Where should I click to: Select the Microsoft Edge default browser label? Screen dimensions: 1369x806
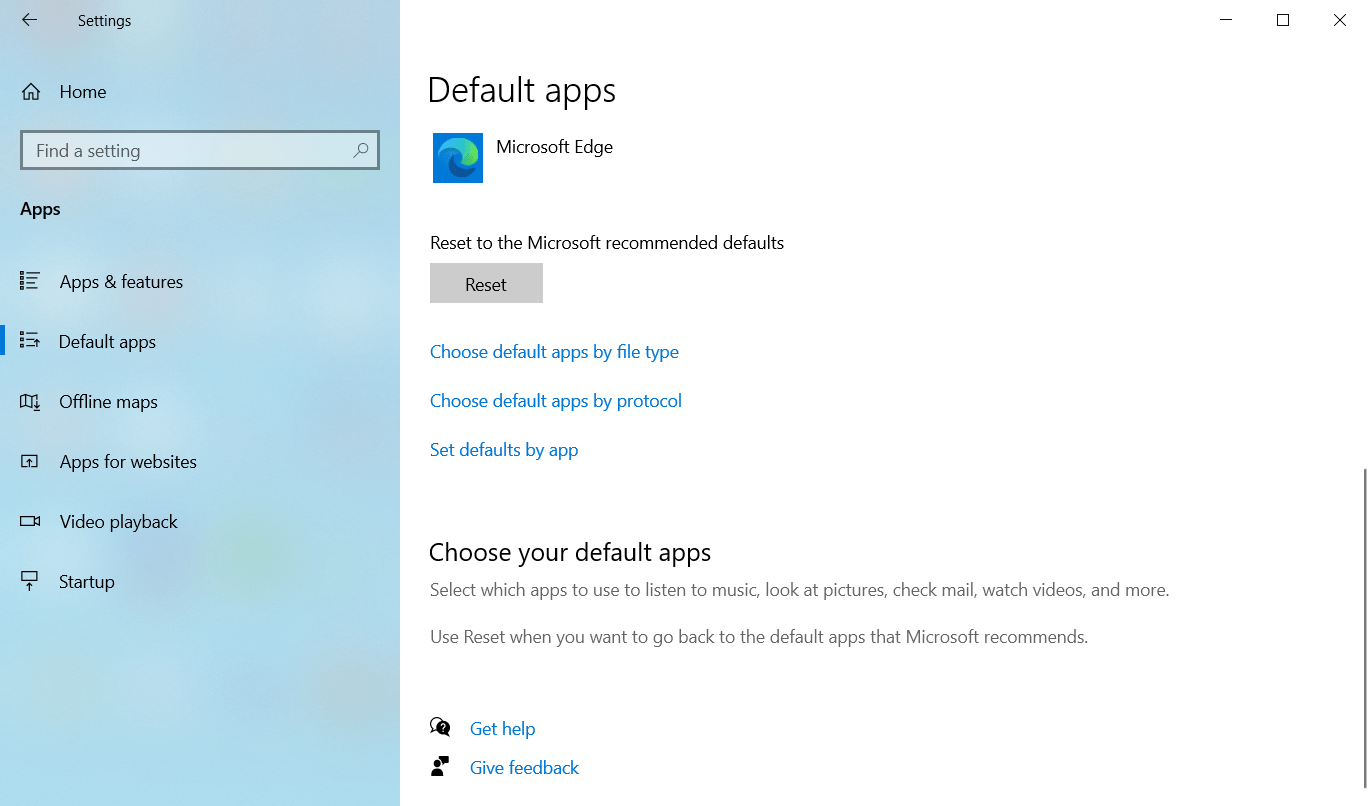click(x=554, y=147)
